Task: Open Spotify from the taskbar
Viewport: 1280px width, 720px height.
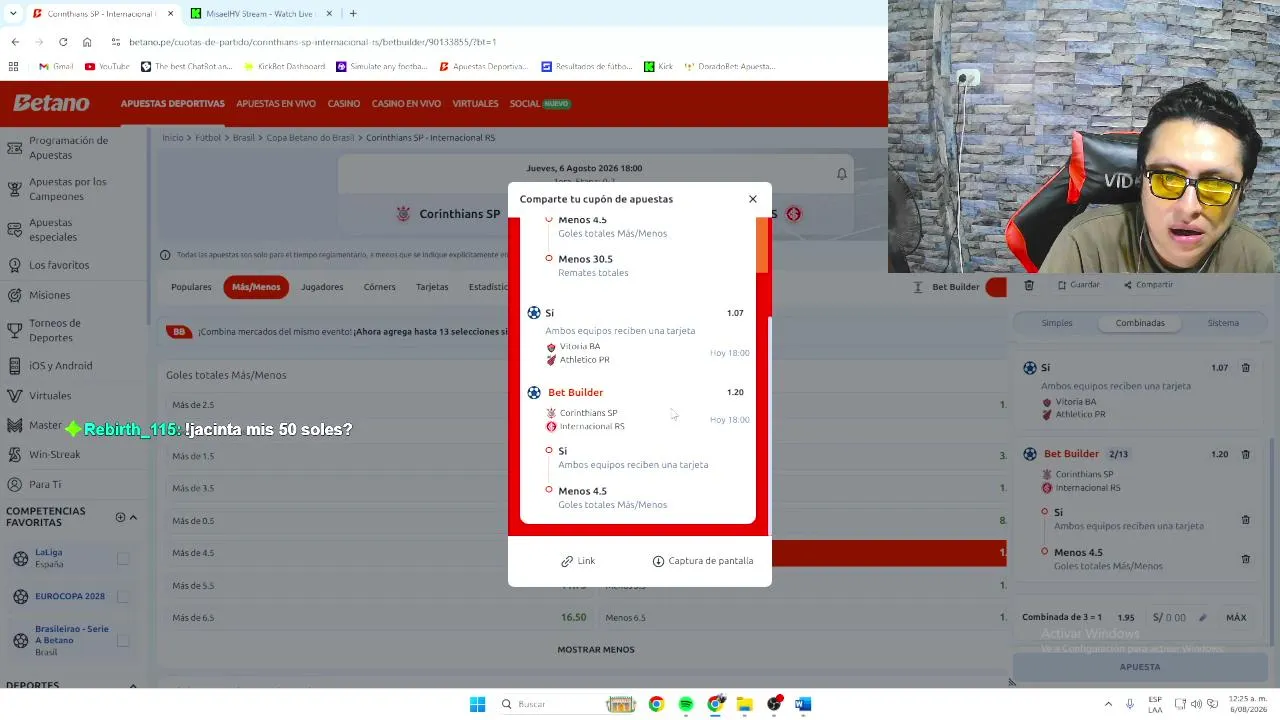Action: (x=686, y=704)
